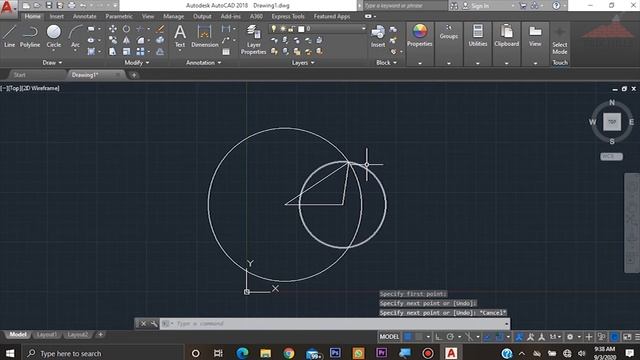Open the Utilities panel button
The height and width of the screenshot is (360, 640).
tap(478, 37)
